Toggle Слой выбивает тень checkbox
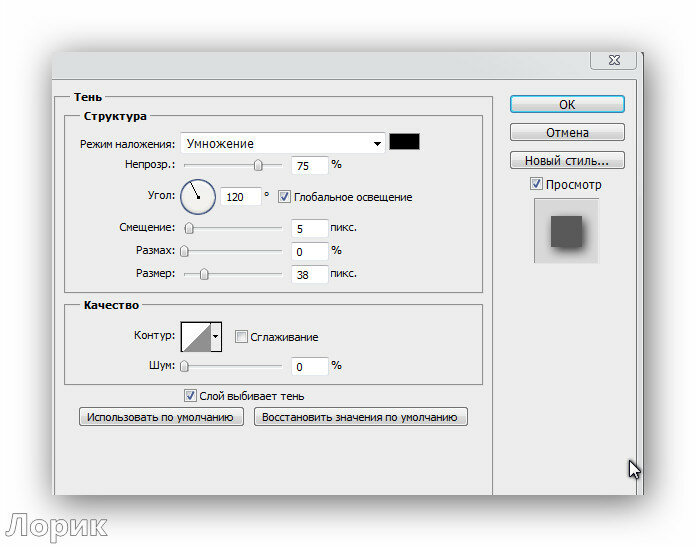The height and width of the screenshot is (547, 696). tap(190, 396)
